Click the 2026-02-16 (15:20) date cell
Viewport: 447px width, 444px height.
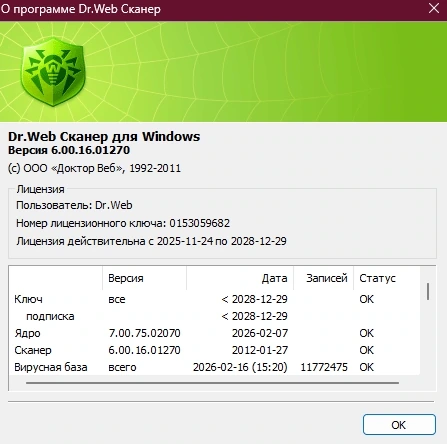pyautogui.click(x=240, y=367)
